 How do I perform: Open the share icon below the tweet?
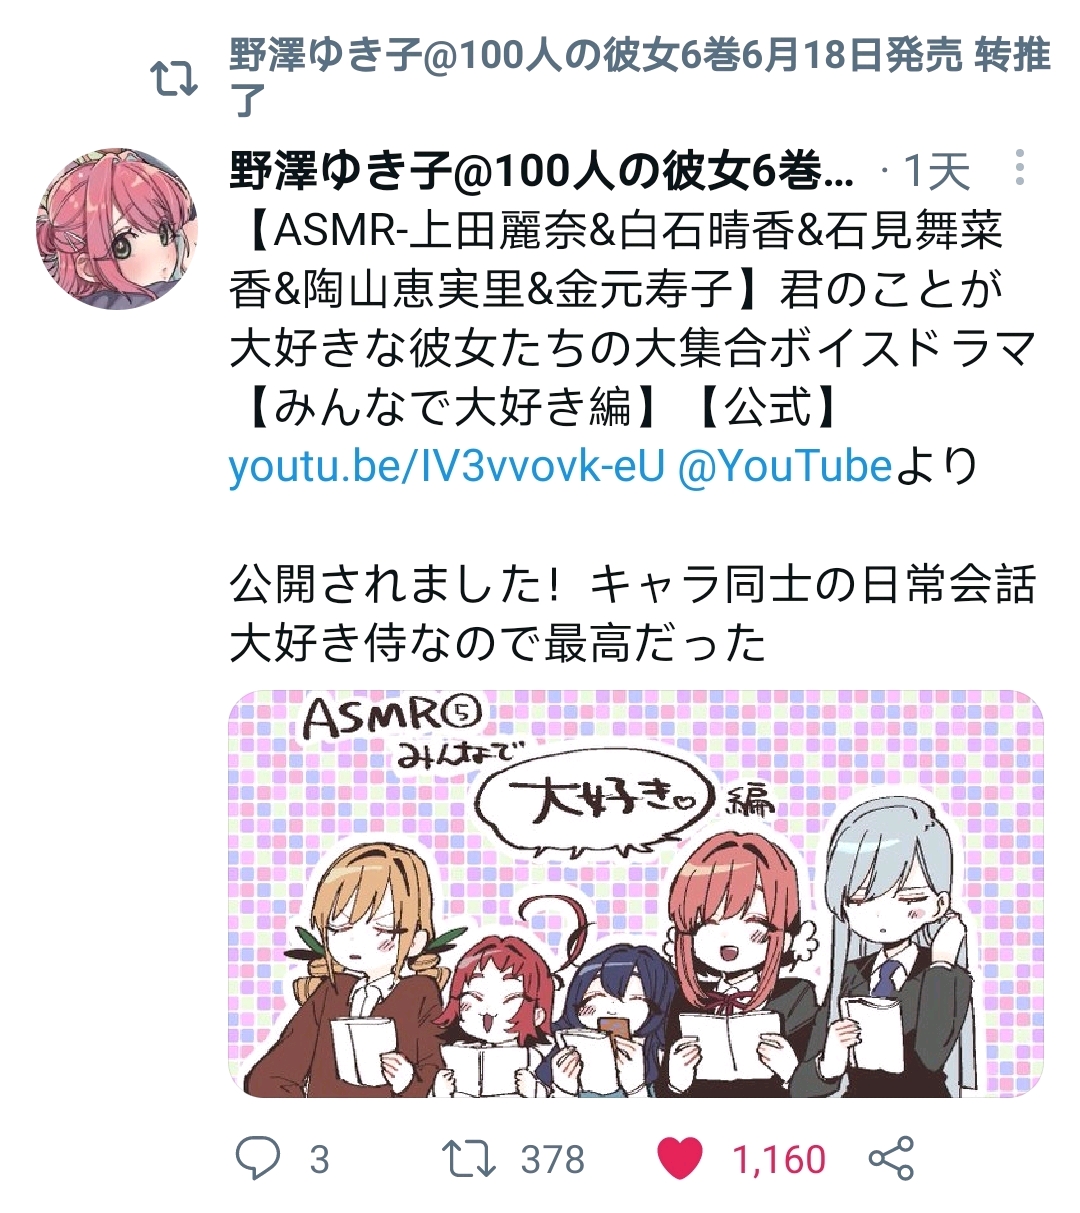891,1158
